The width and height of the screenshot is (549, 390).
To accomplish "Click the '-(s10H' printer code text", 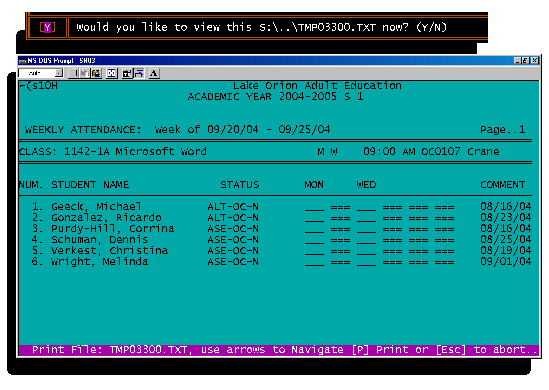I will pos(39,85).
